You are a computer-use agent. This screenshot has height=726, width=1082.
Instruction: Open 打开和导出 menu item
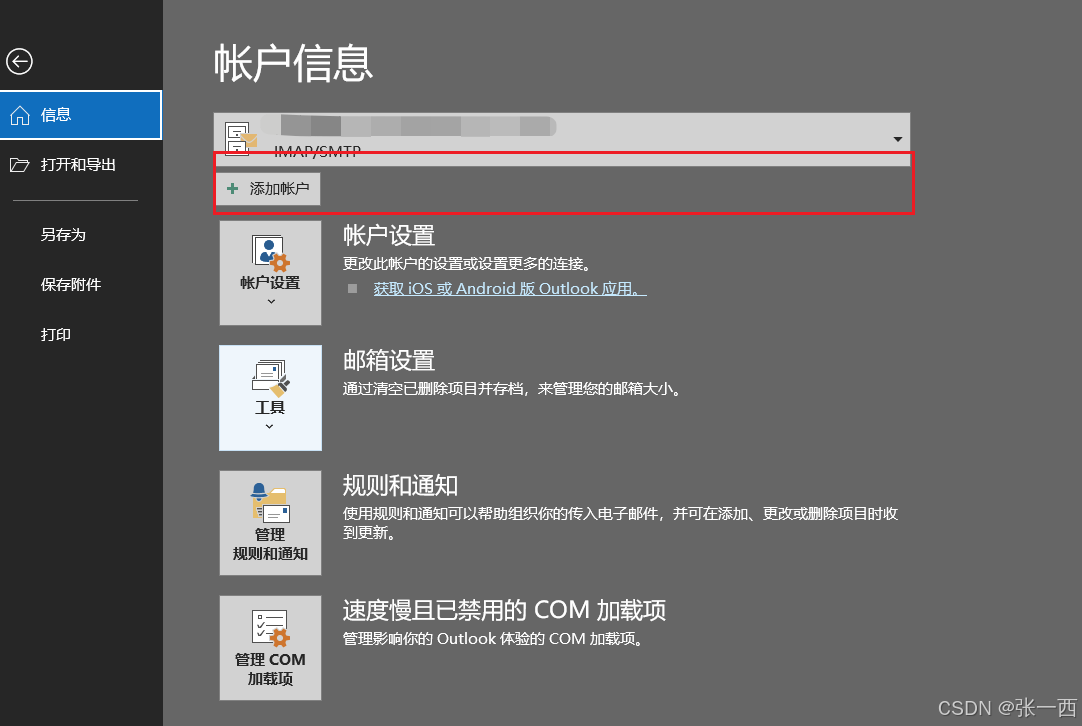pos(81,164)
